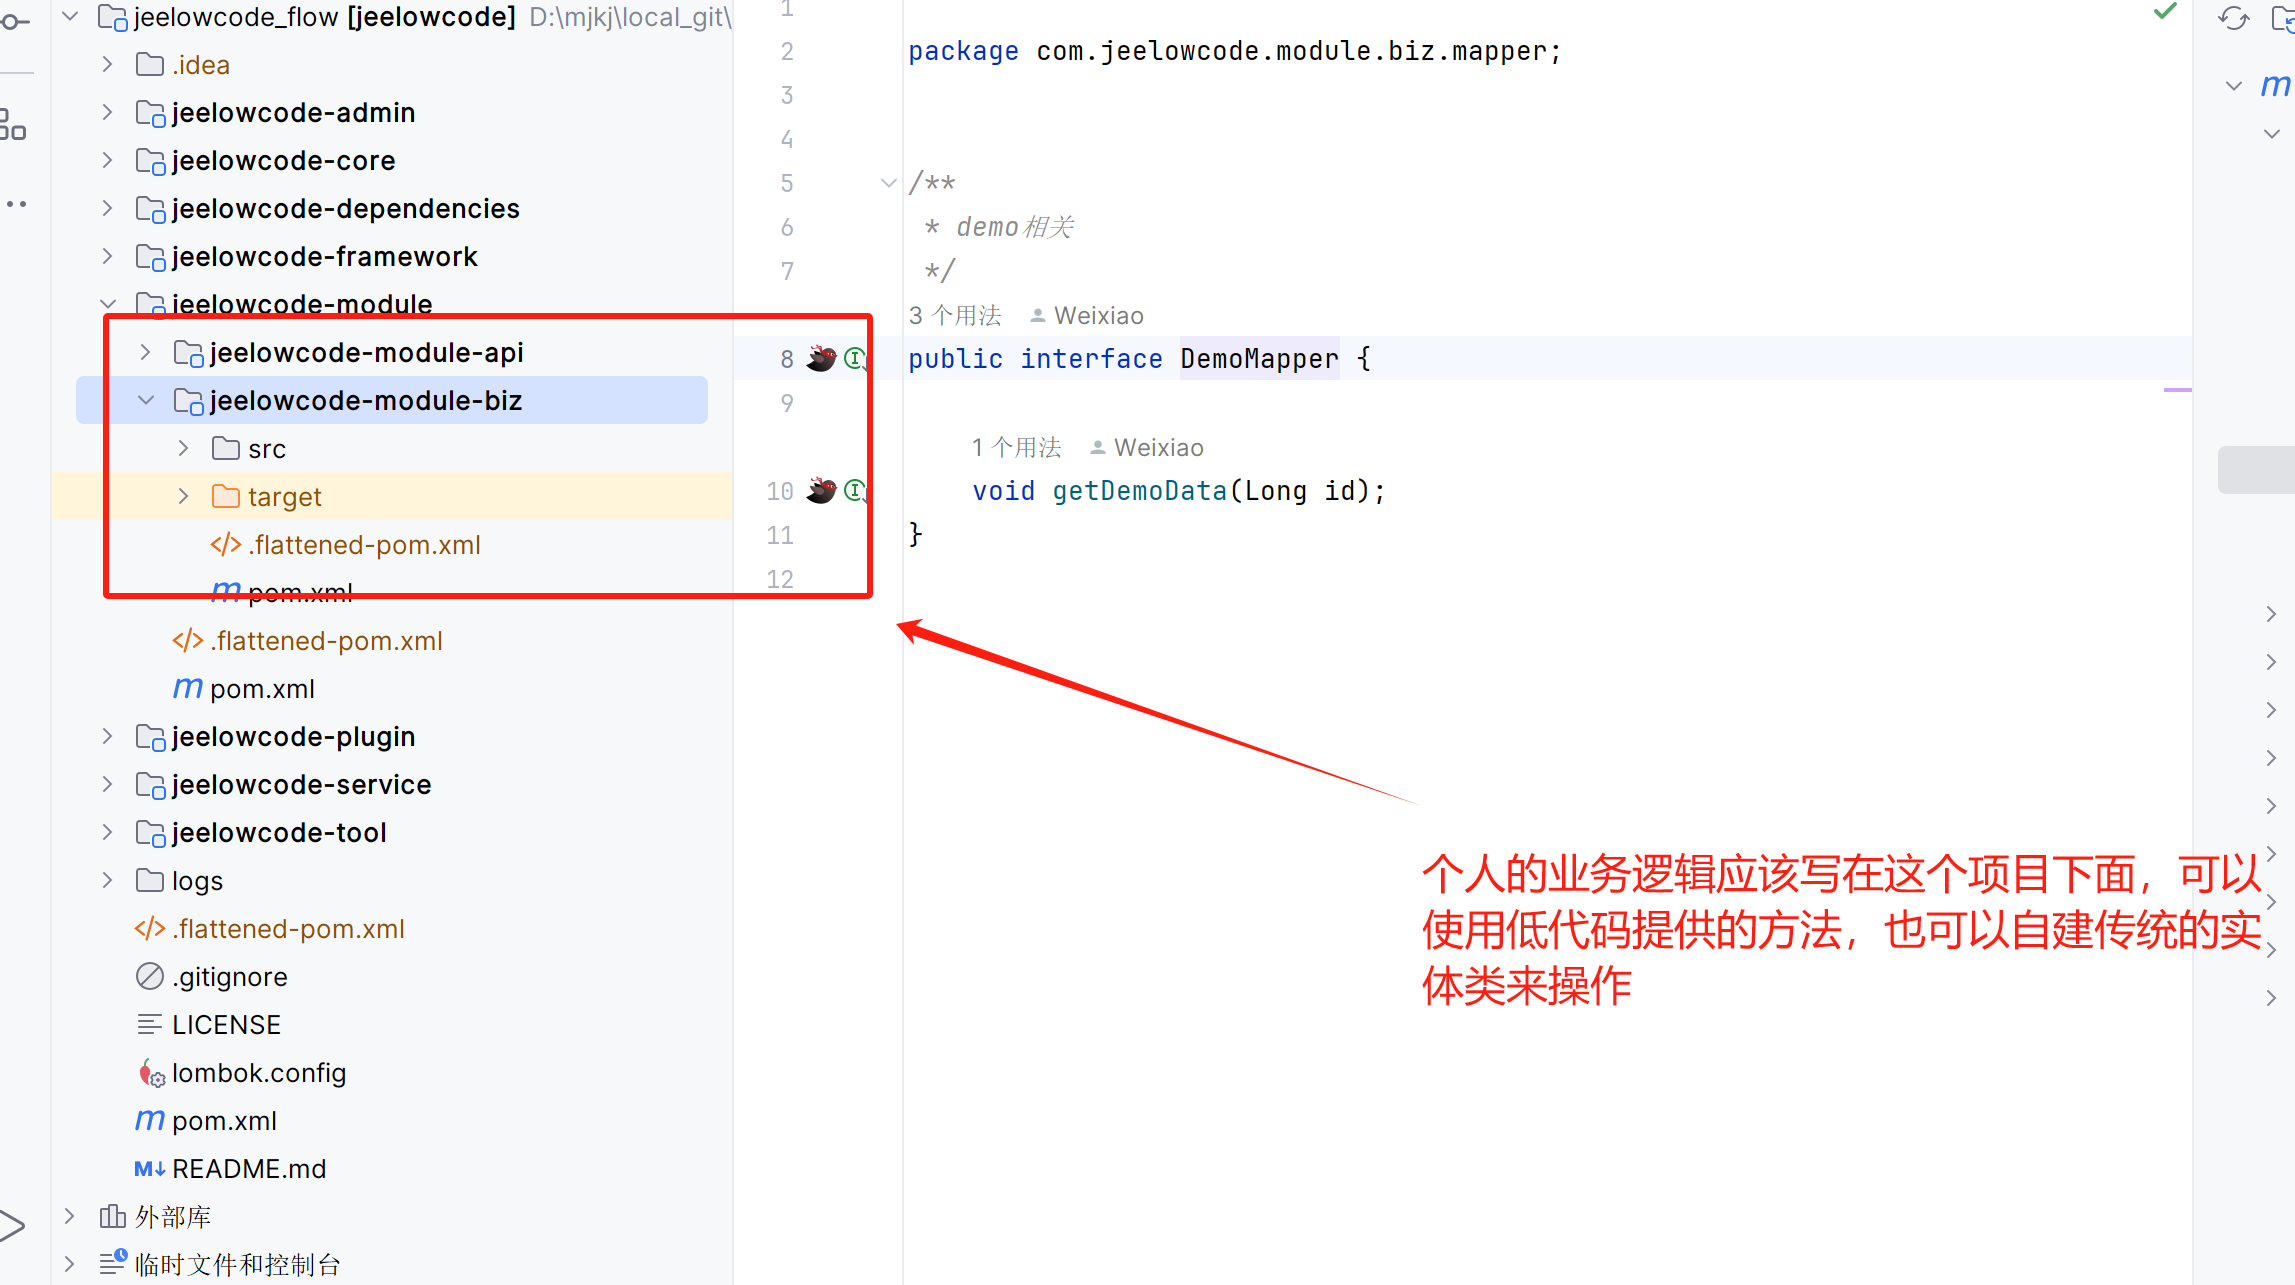Expand the target folder chevron
Viewport: 2295px width, 1285px height.
(x=183, y=497)
